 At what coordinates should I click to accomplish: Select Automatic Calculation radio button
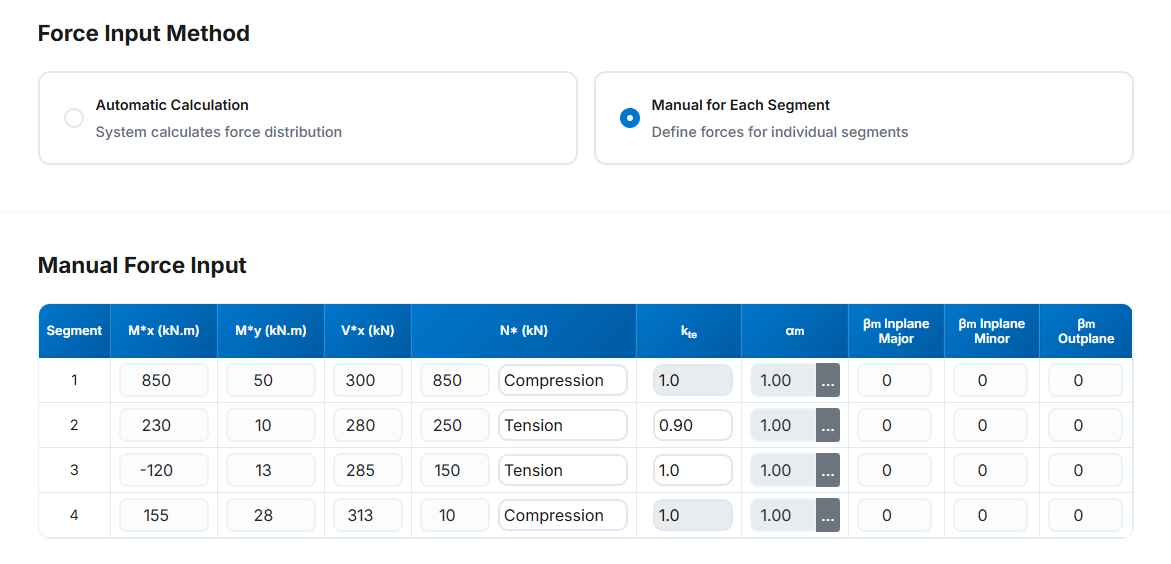[x=74, y=118]
